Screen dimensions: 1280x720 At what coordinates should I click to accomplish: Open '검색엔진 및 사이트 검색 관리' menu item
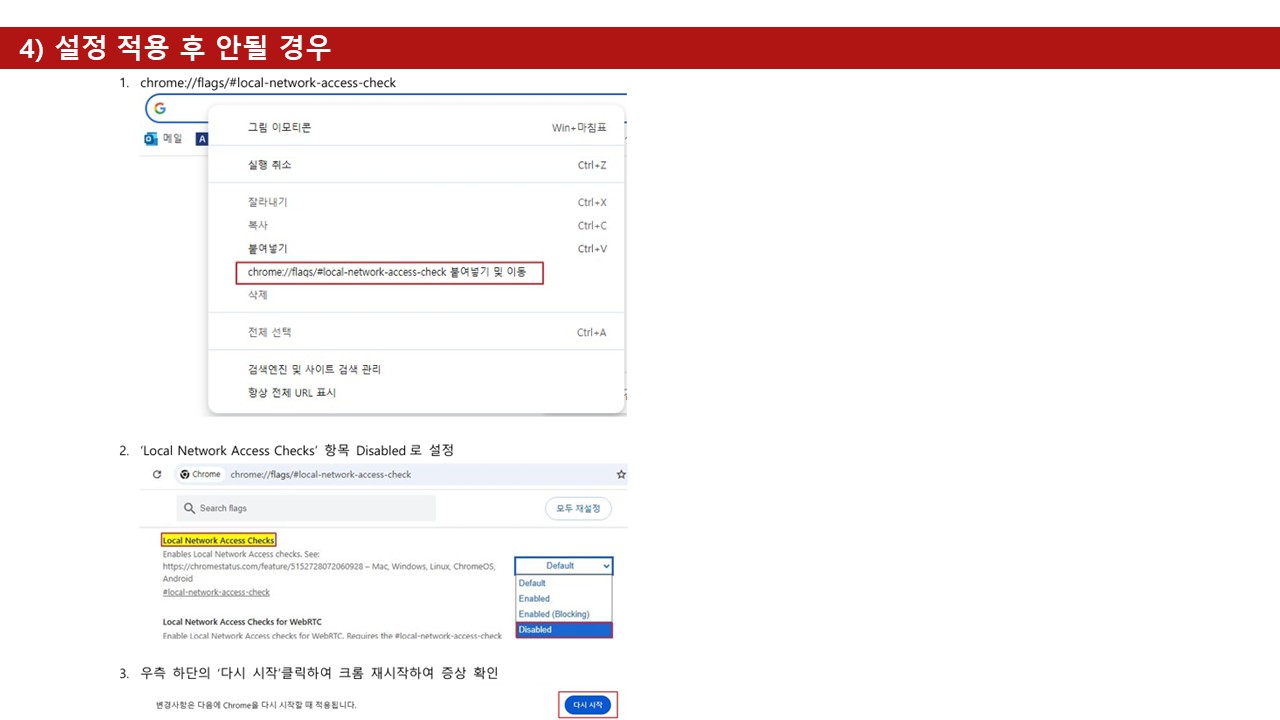pyautogui.click(x=315, y=369)
